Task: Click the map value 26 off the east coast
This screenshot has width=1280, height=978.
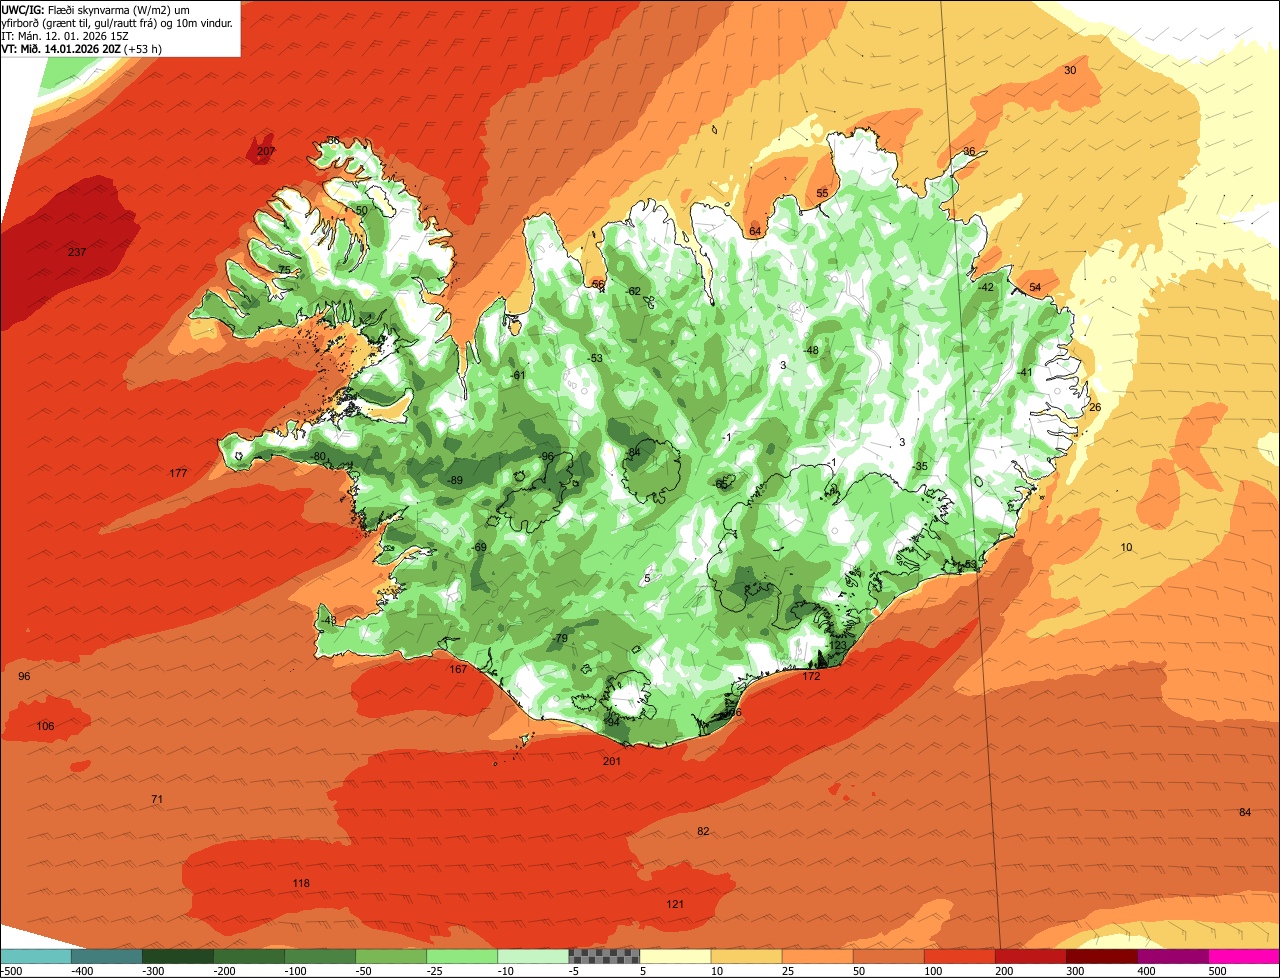Action: (1095, 407)
